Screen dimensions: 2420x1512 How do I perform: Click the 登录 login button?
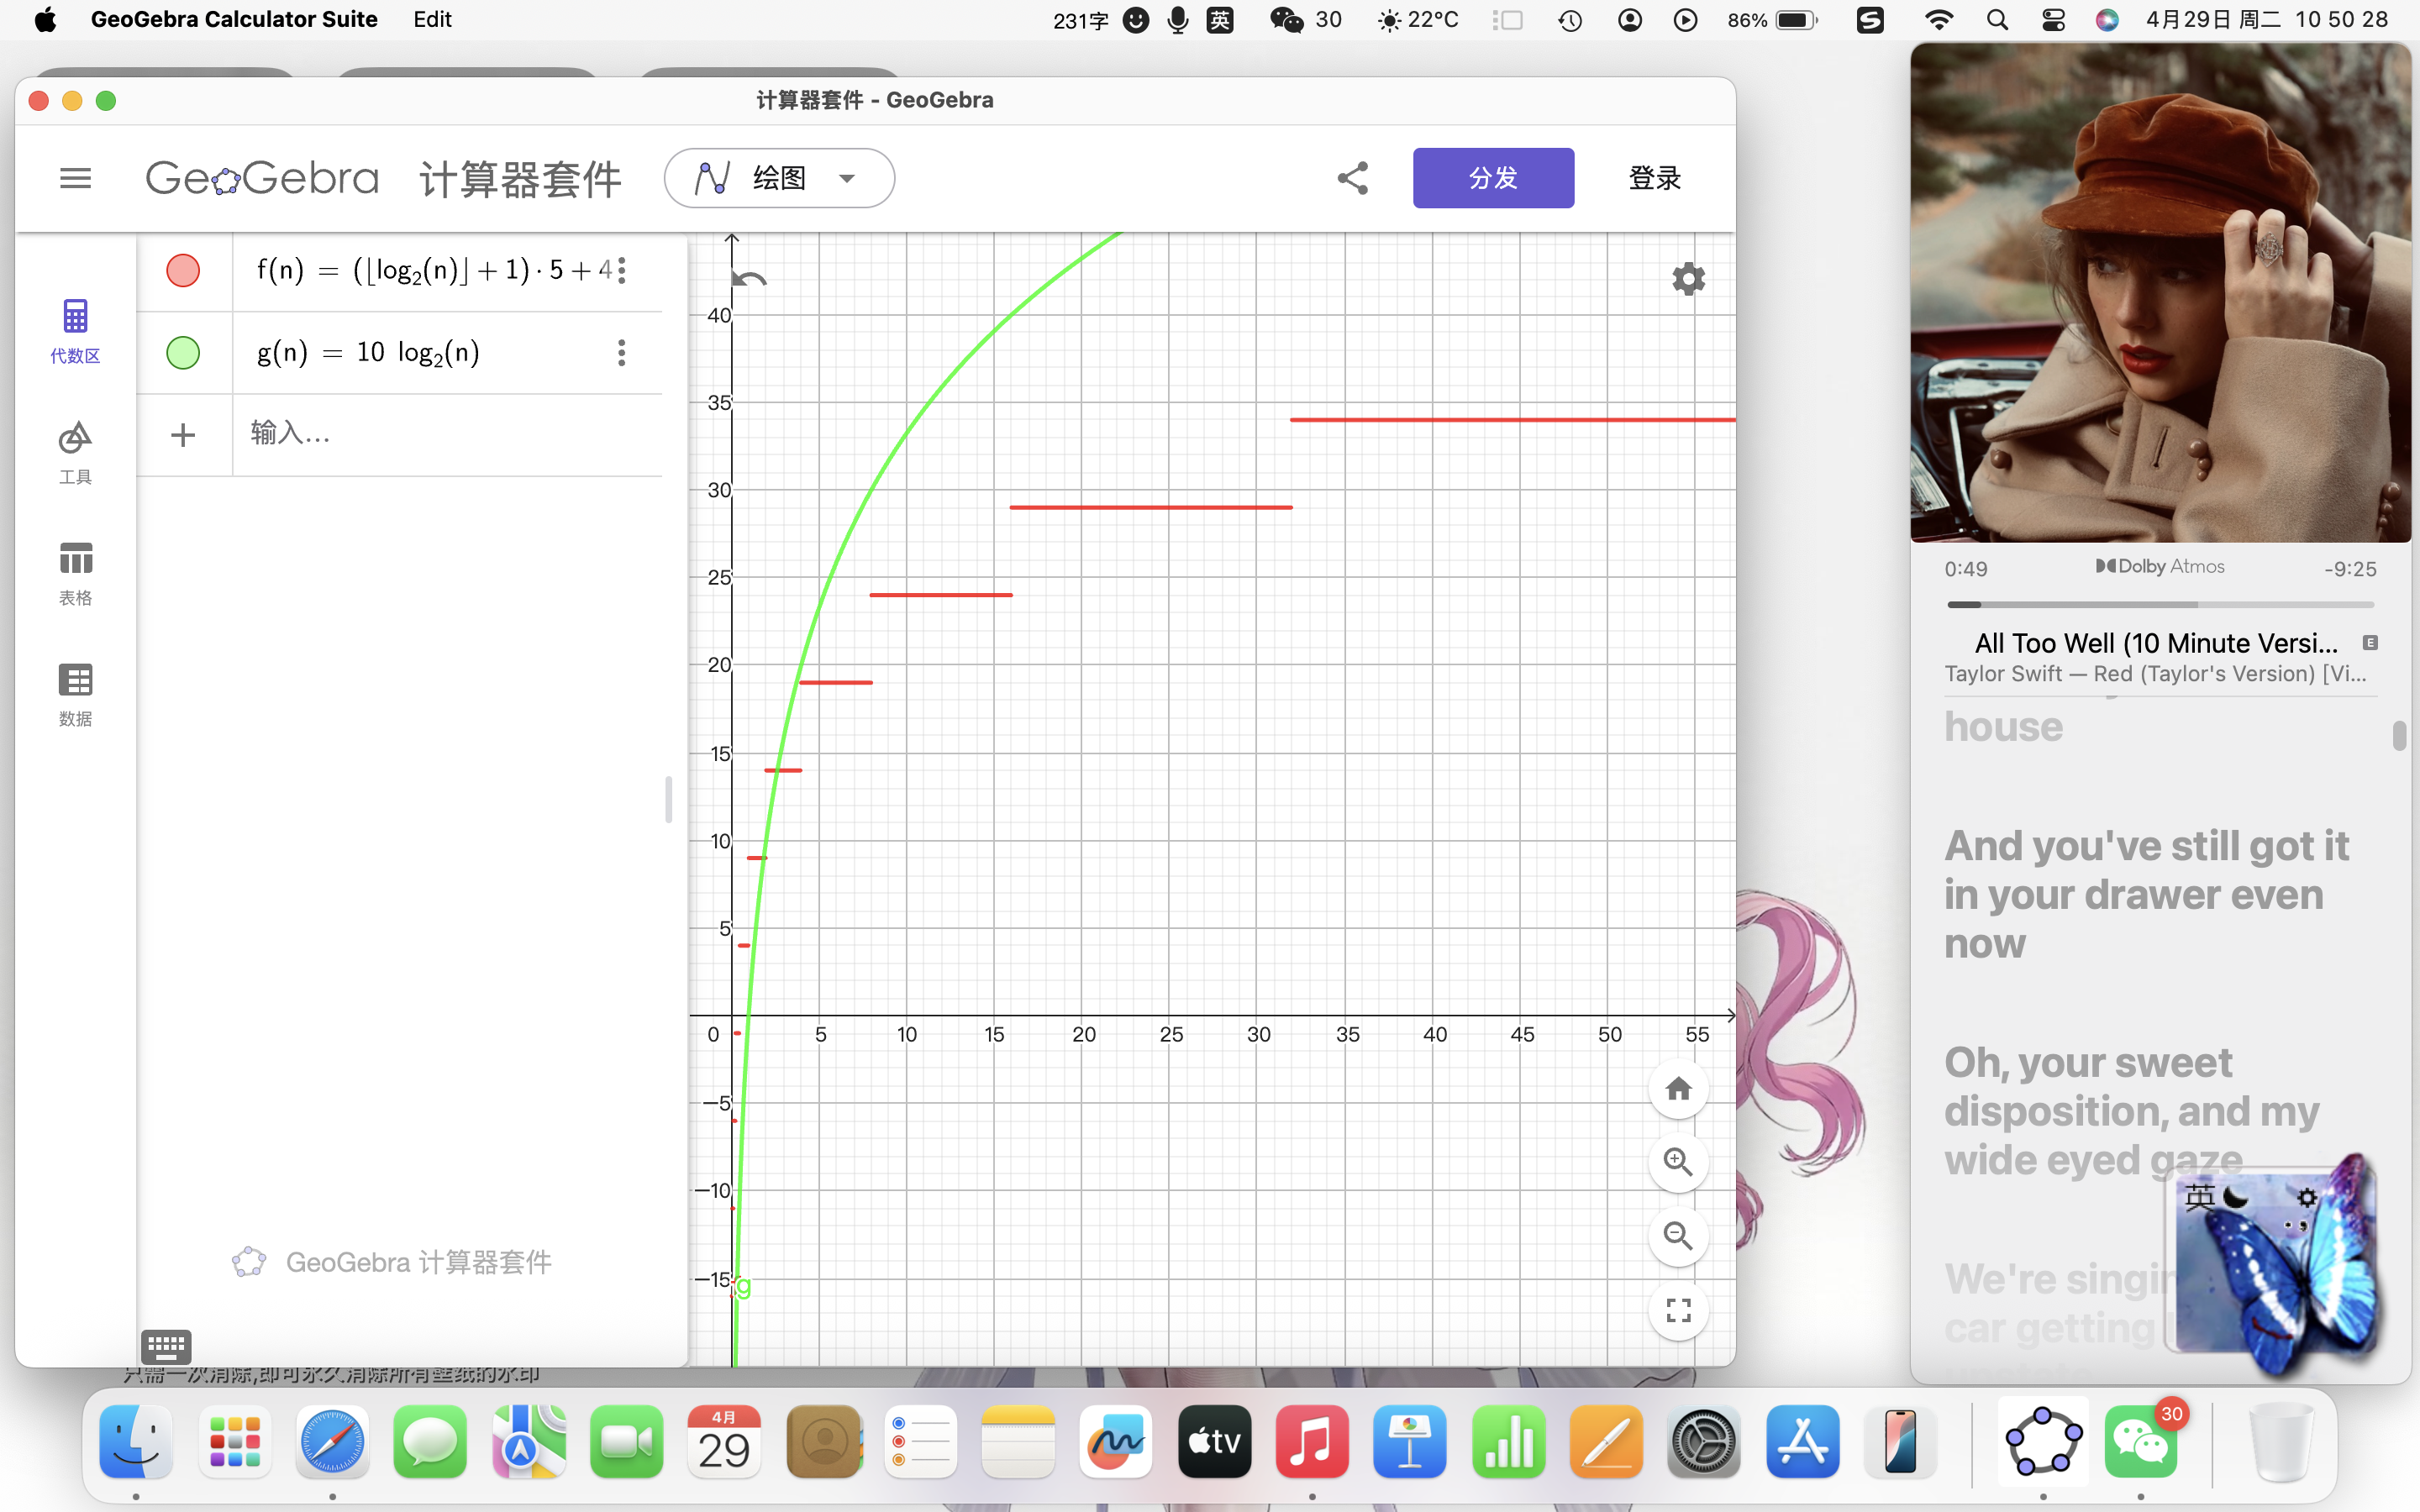(1655, 178)
